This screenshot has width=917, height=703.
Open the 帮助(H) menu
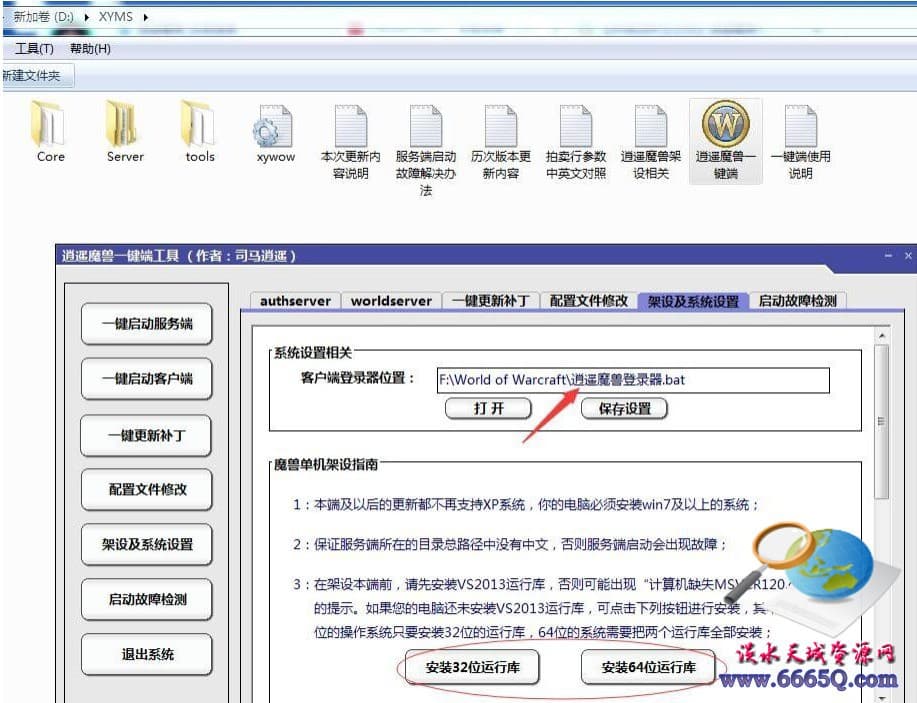pyautogui.click(x=90, y=49)
